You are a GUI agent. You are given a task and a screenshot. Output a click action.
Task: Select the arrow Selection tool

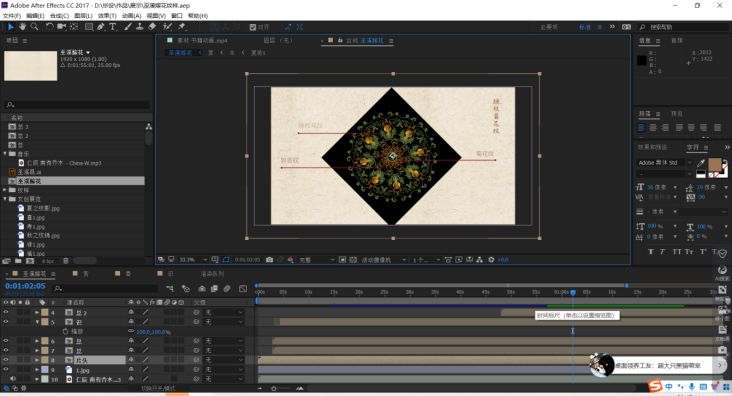11,27
